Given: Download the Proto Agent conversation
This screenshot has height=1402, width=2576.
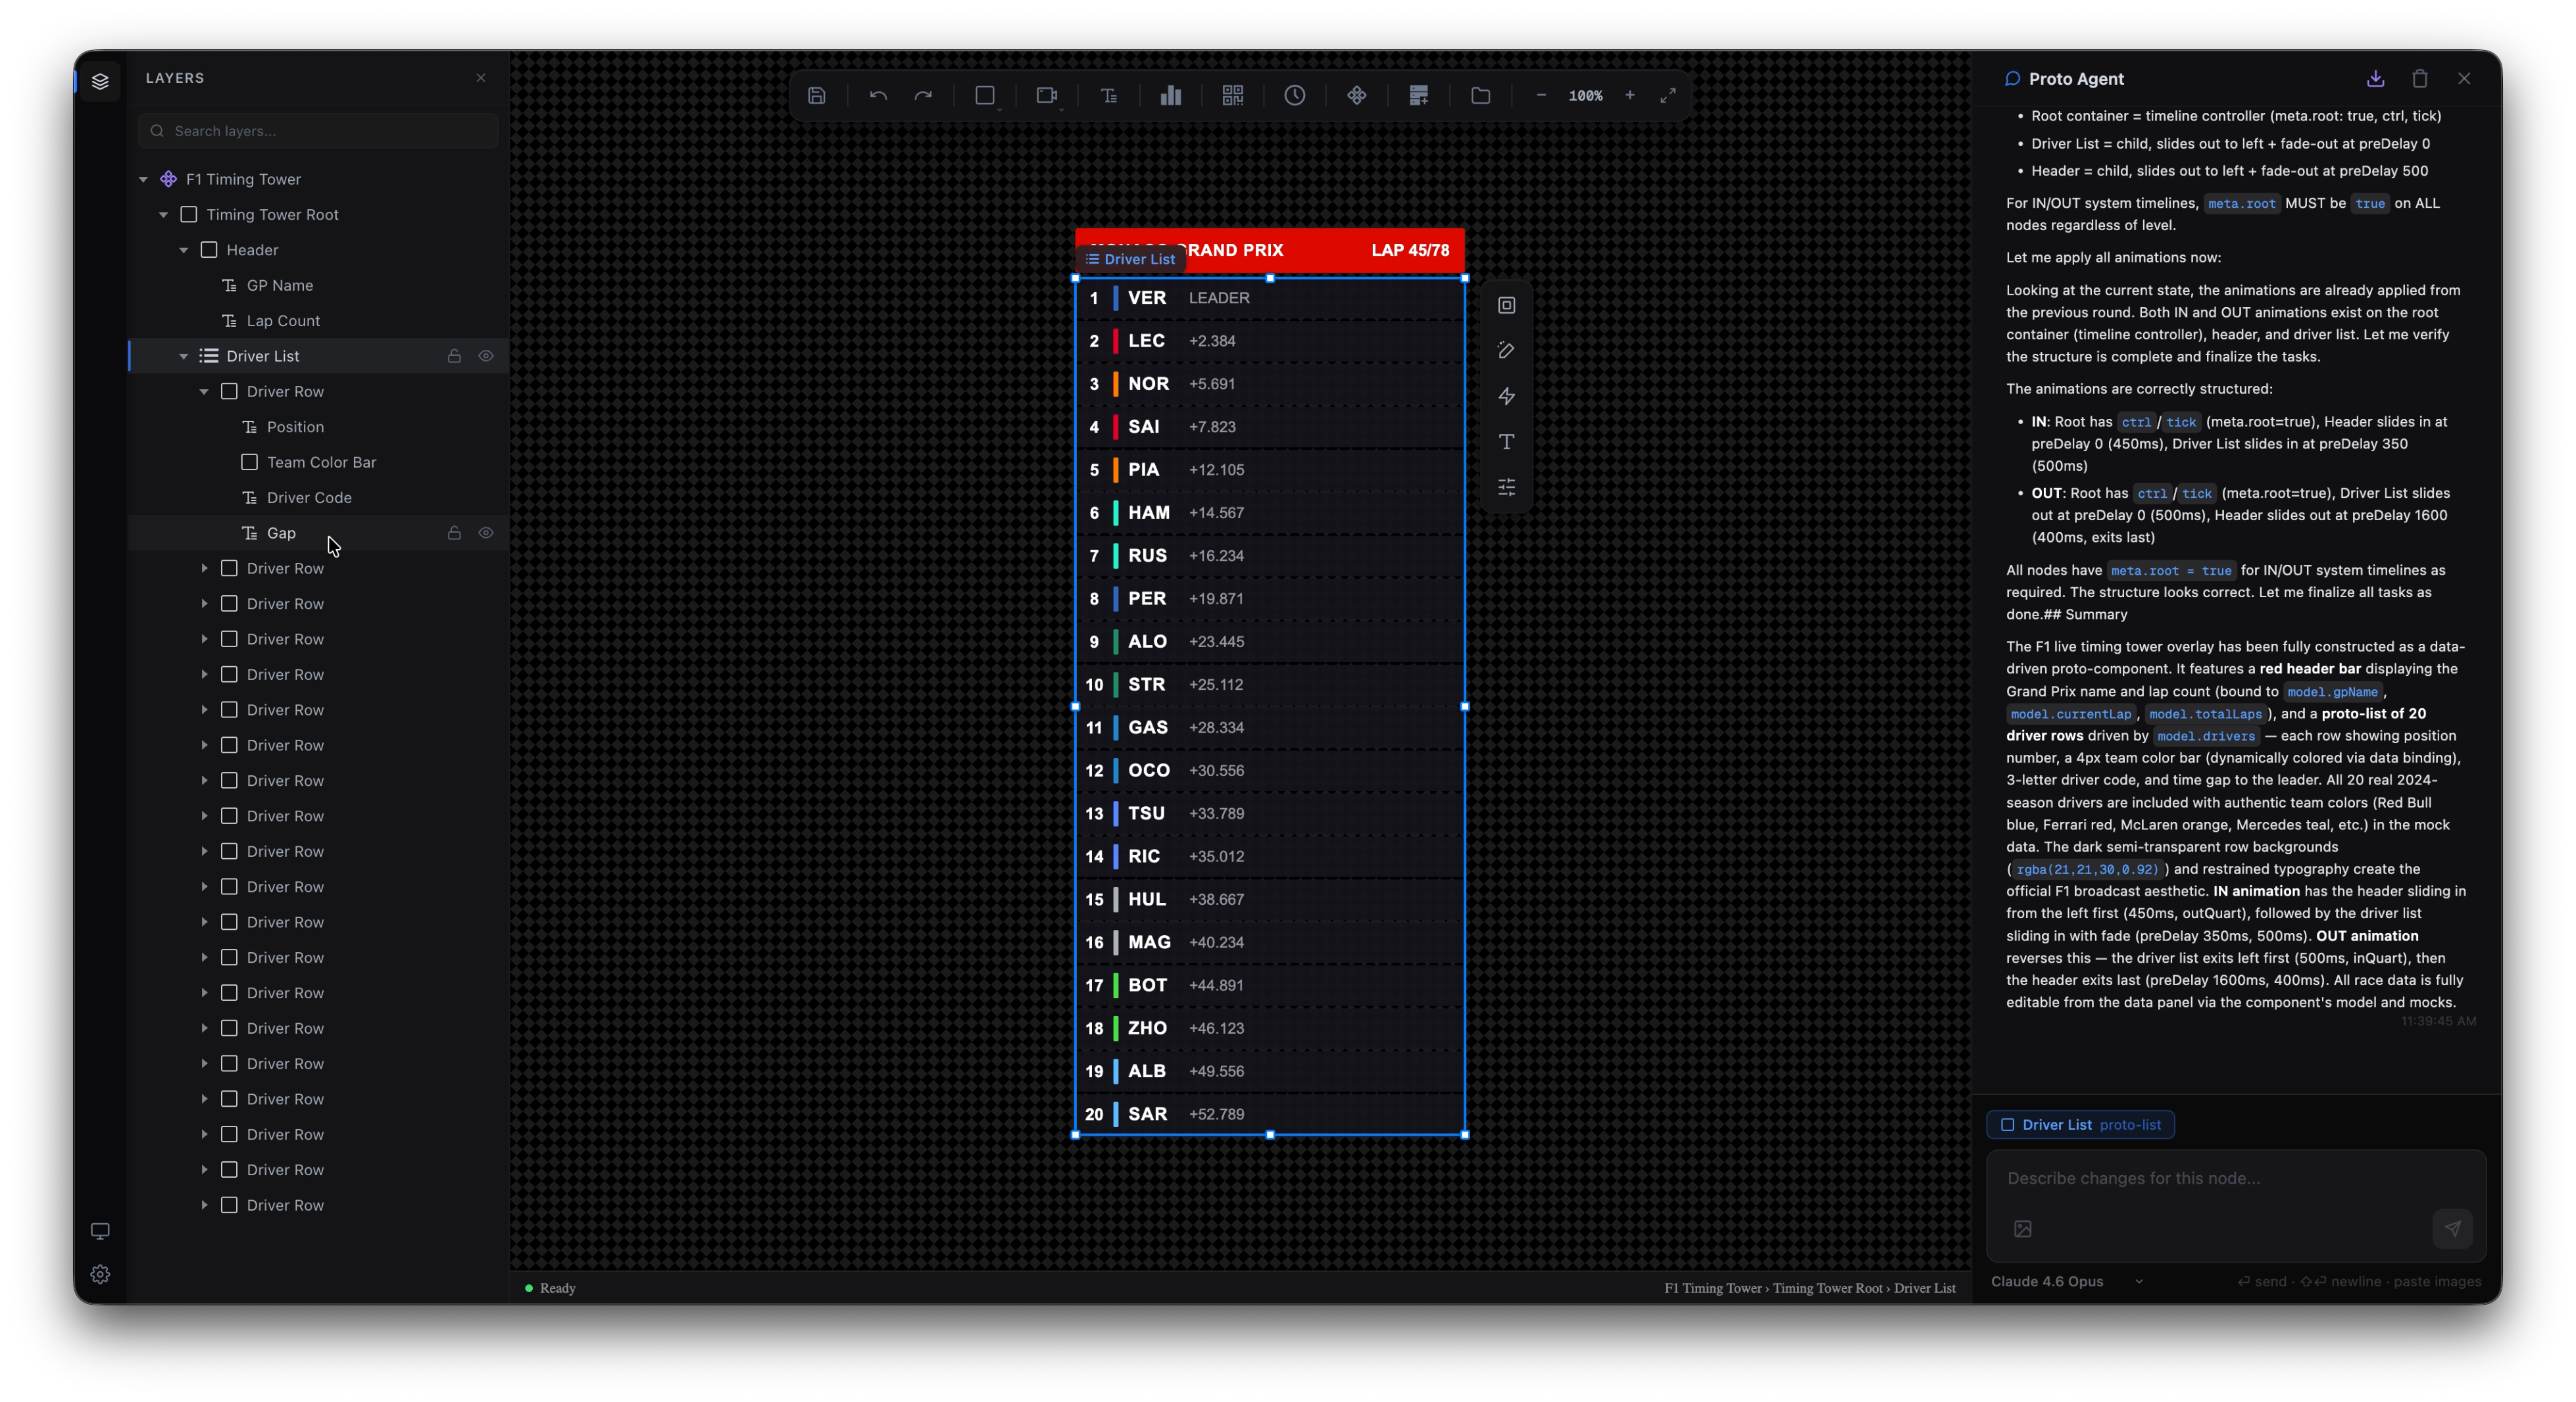Looking at the screenshot, I should point(2376,78).
